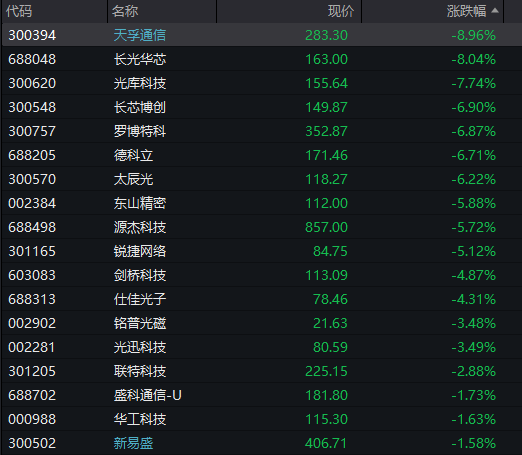Select stock code 688702
The height and width of the screenshot is (455, 522).
click(x=32, y=395)
